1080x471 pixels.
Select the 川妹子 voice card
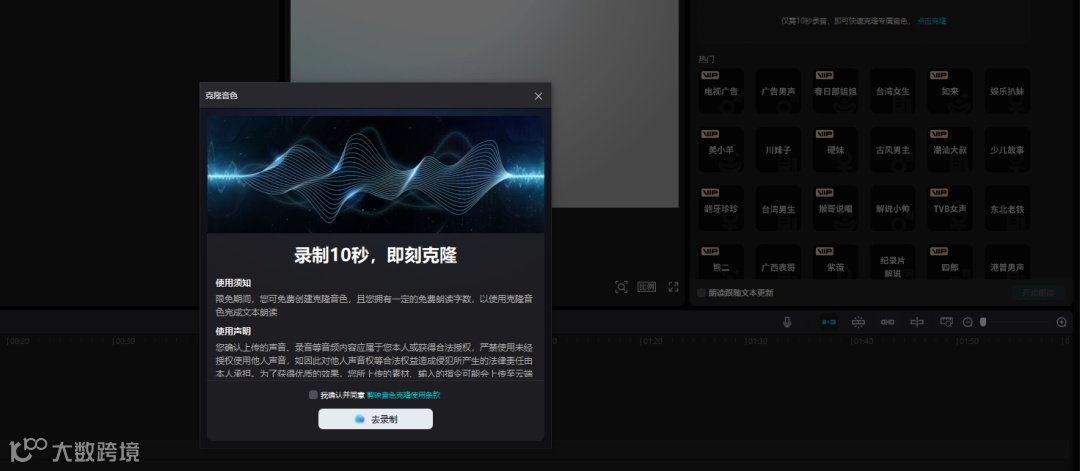(778, 150)
